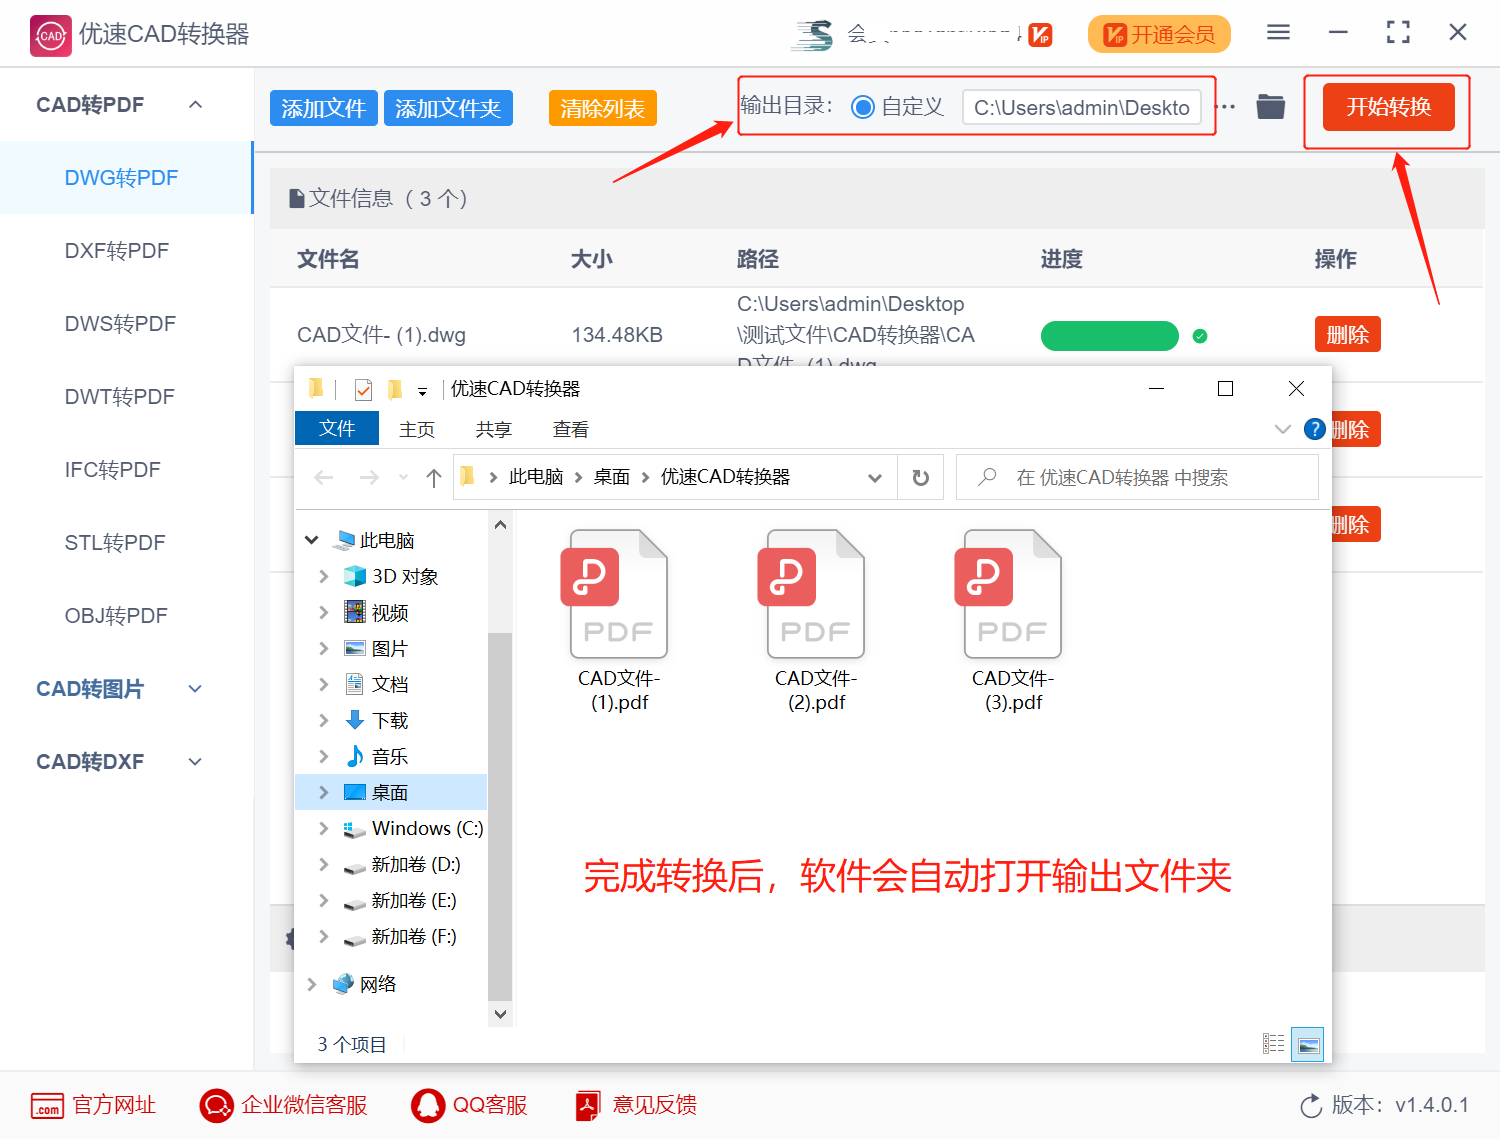This screenshot has width=1500, height=1140.
Task: Switch Explorer to details view icon
Action: click(1273, 1044)
